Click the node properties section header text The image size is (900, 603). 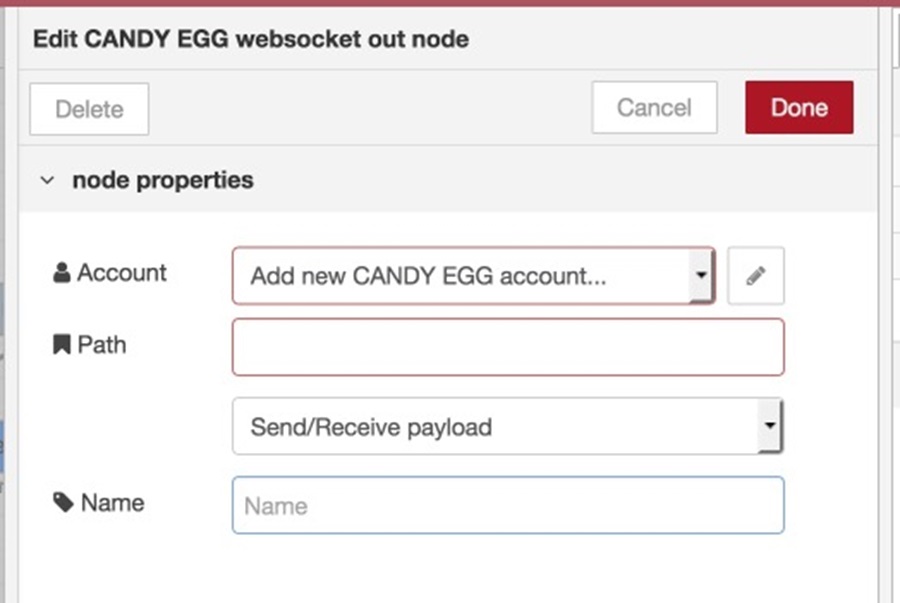[x=163, y=180]
